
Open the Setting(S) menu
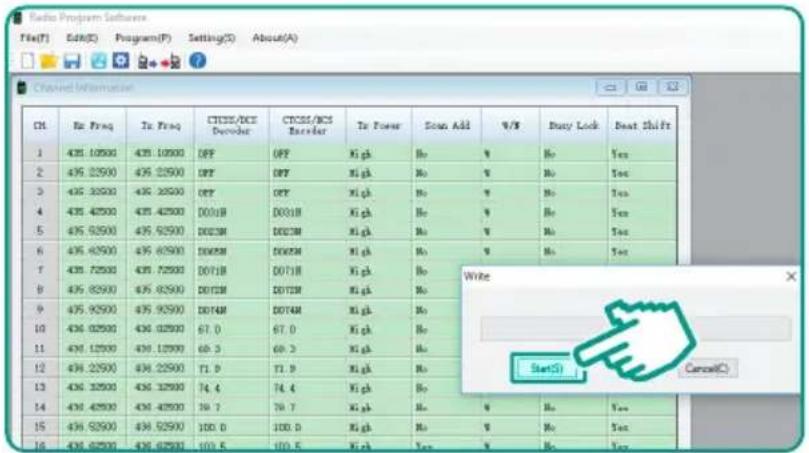point(212,38)
